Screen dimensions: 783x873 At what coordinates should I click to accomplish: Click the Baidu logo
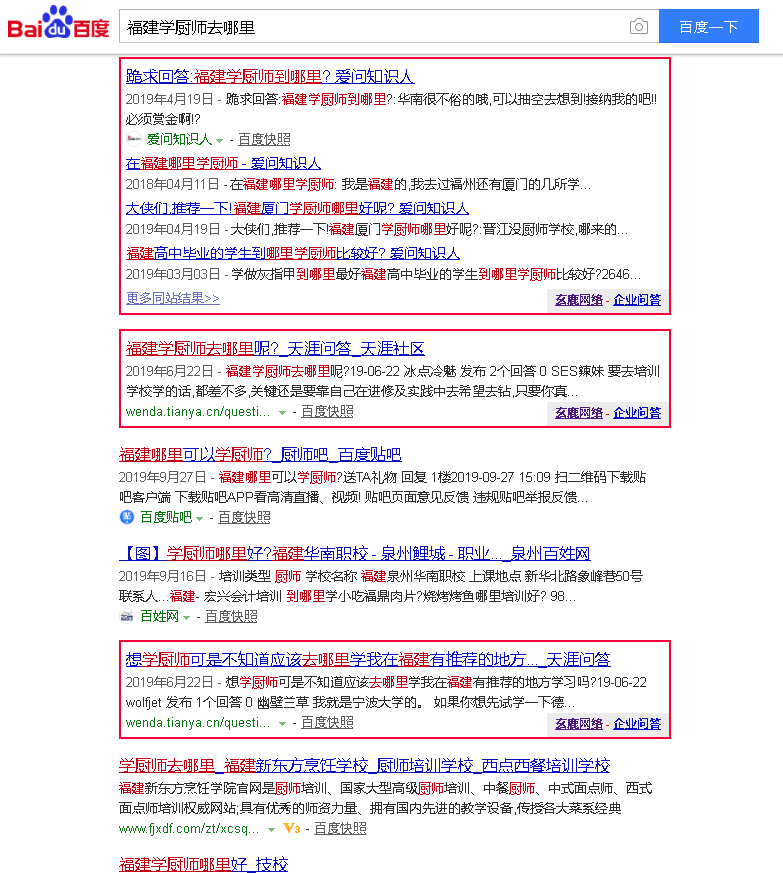pos(58,23)
